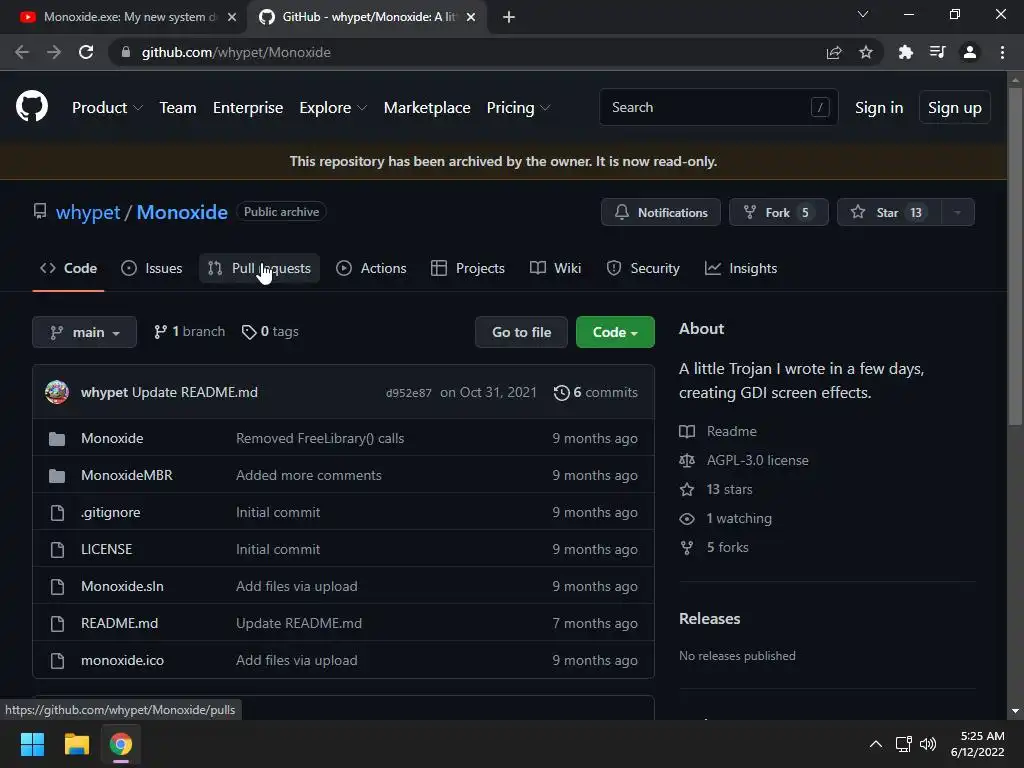This screenshot has width=1024, height=768.
Task: View the 0 tags link
Action: pyautogui.click(x=270, y=332)
